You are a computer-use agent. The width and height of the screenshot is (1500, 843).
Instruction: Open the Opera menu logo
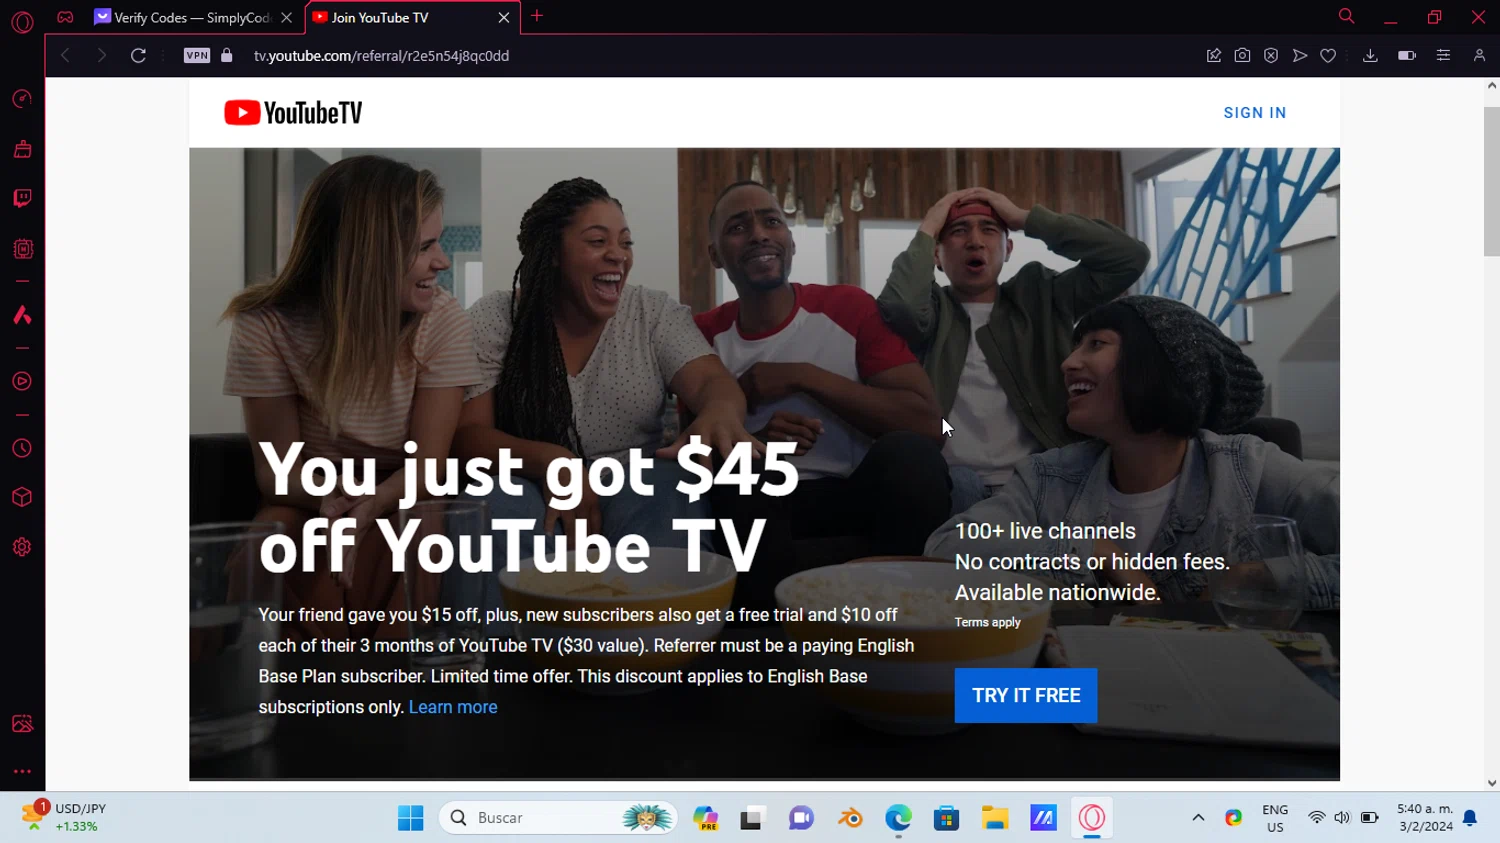[22, 21]
